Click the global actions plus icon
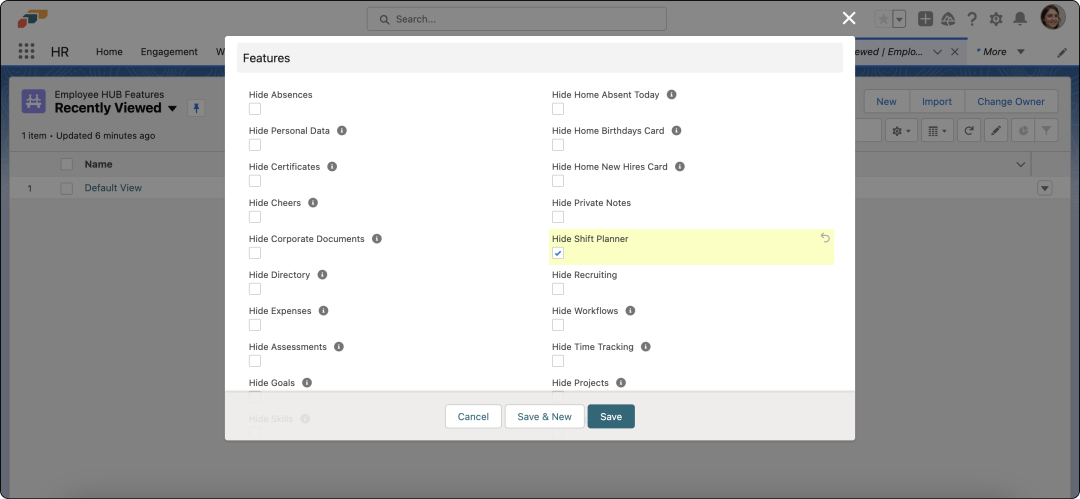1080x499 pixels. [925, 19]
